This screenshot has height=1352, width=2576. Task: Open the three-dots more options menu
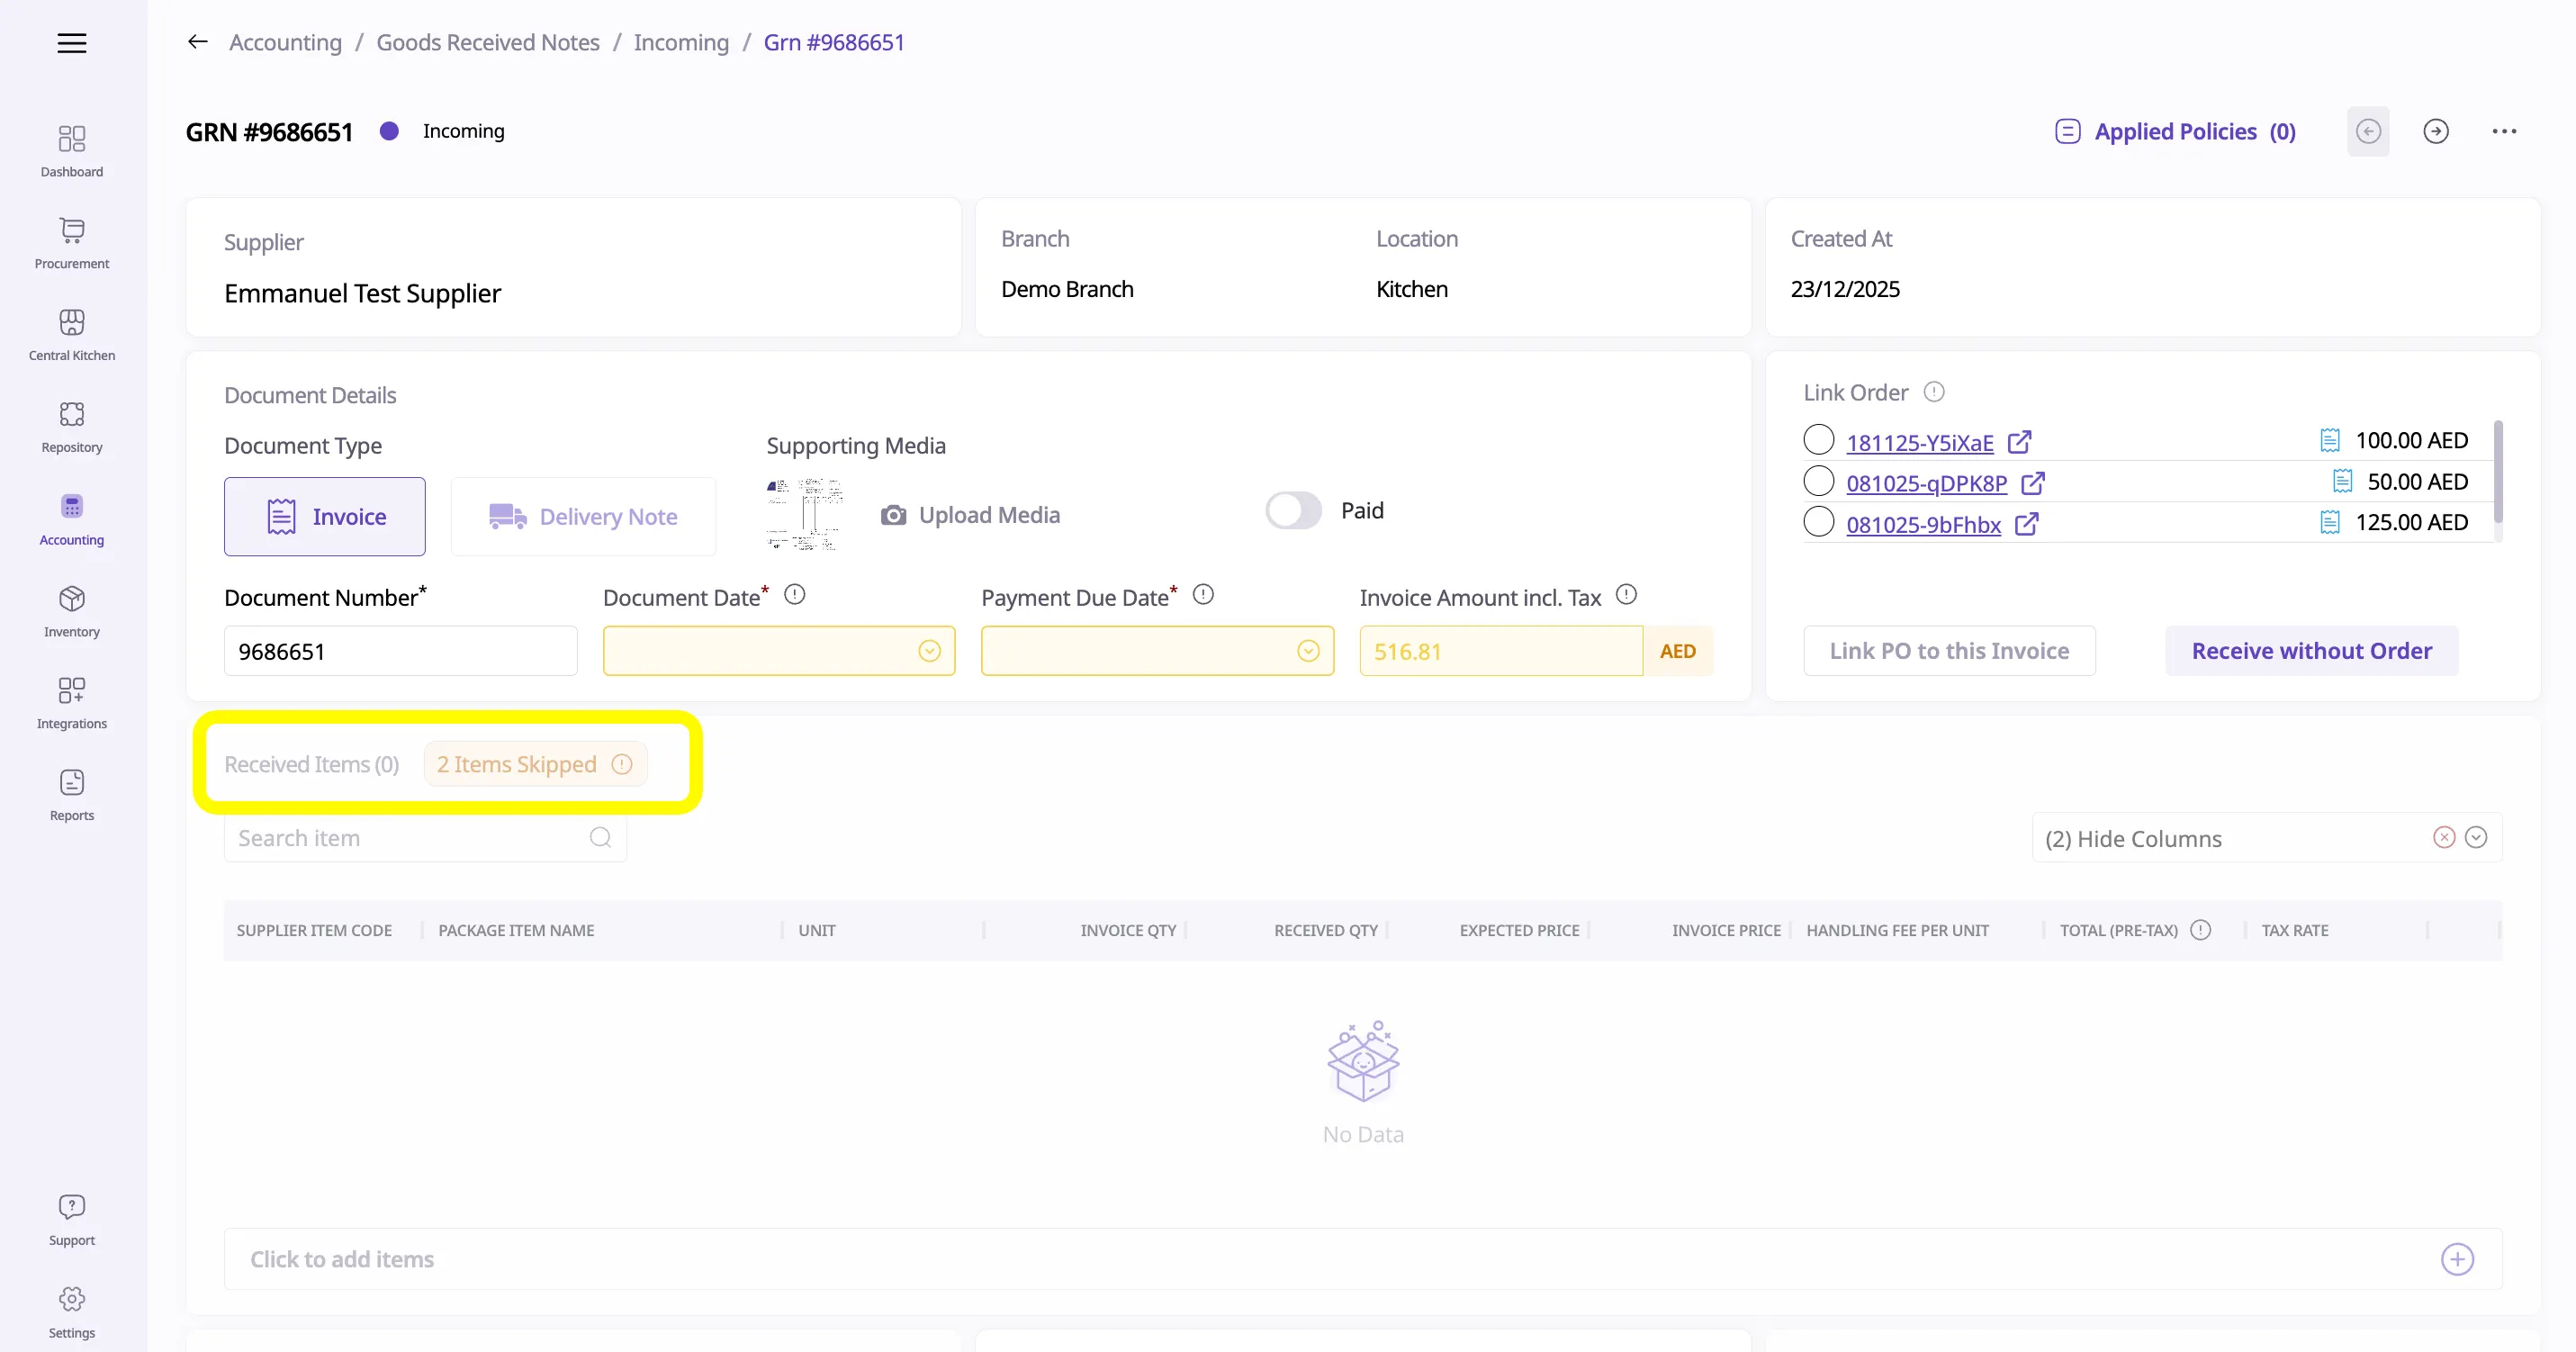(x=2504, y=131)
